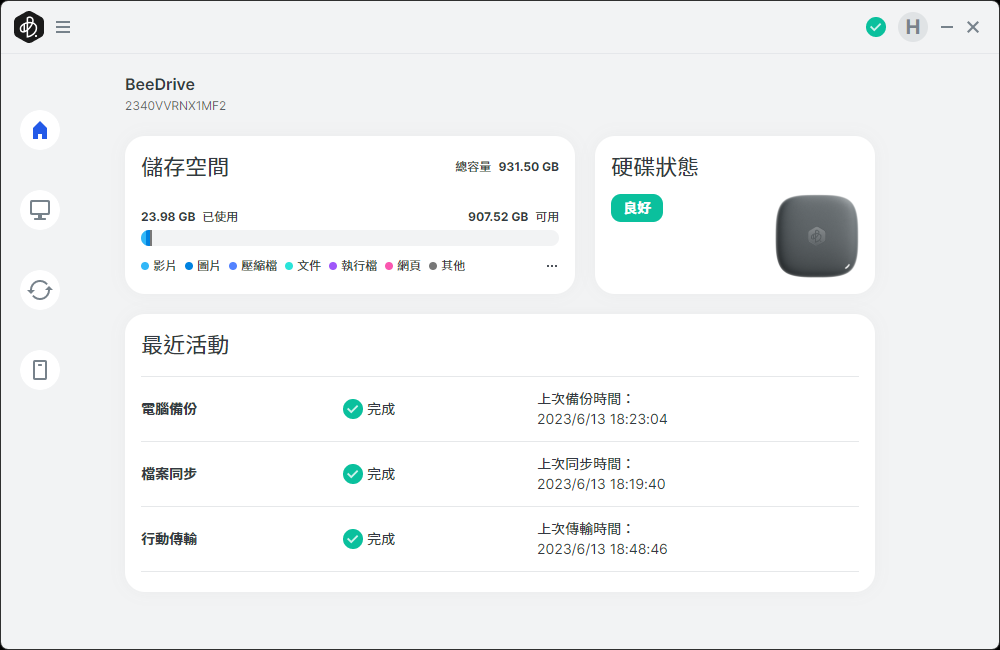The width and height of the screenshot is (1000, 650).
Task: Click the 完成 check icon for 電腦備份
Action: pos(352,409)
